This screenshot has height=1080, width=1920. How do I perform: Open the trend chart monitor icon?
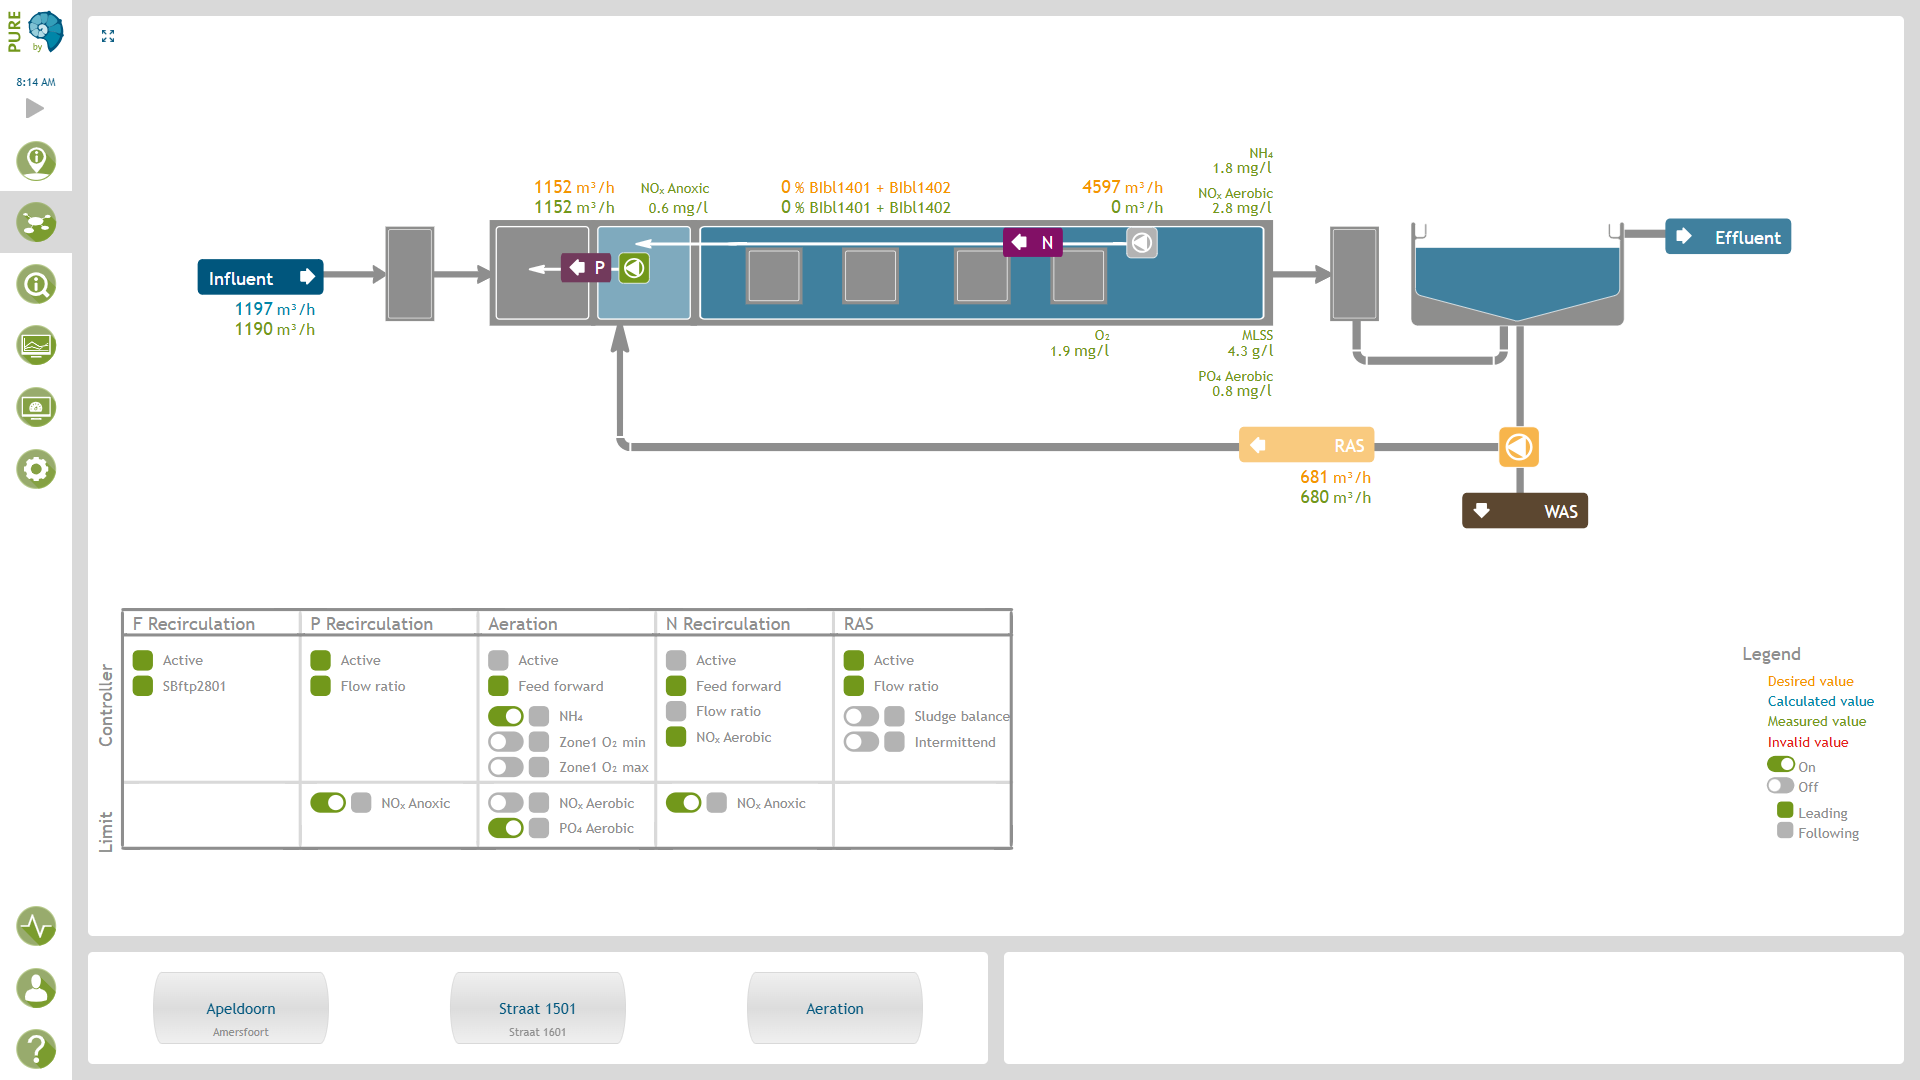coord(36,346)
